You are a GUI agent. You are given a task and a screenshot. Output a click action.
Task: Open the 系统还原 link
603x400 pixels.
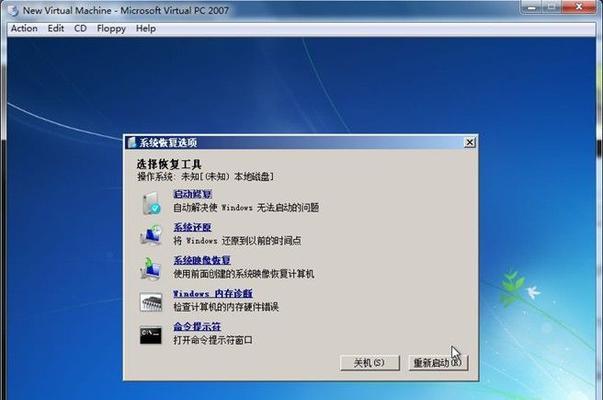pos(192,227)
